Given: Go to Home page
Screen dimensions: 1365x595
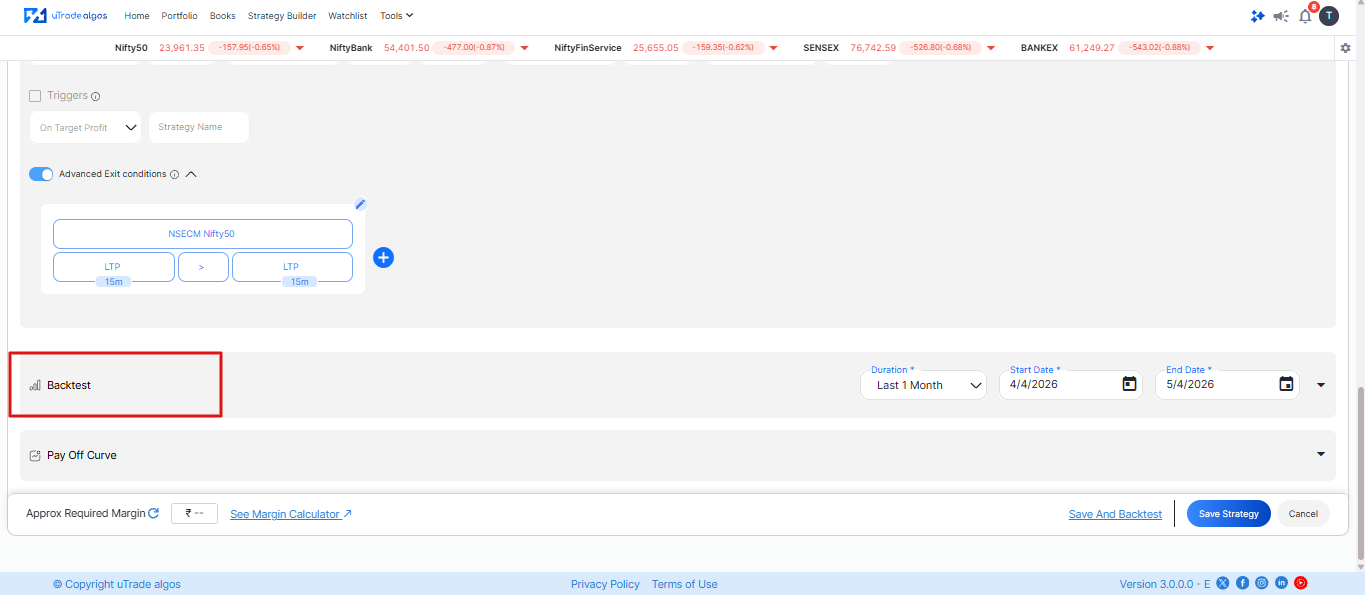Looking at the screenshot, I should tap(137, 16).
